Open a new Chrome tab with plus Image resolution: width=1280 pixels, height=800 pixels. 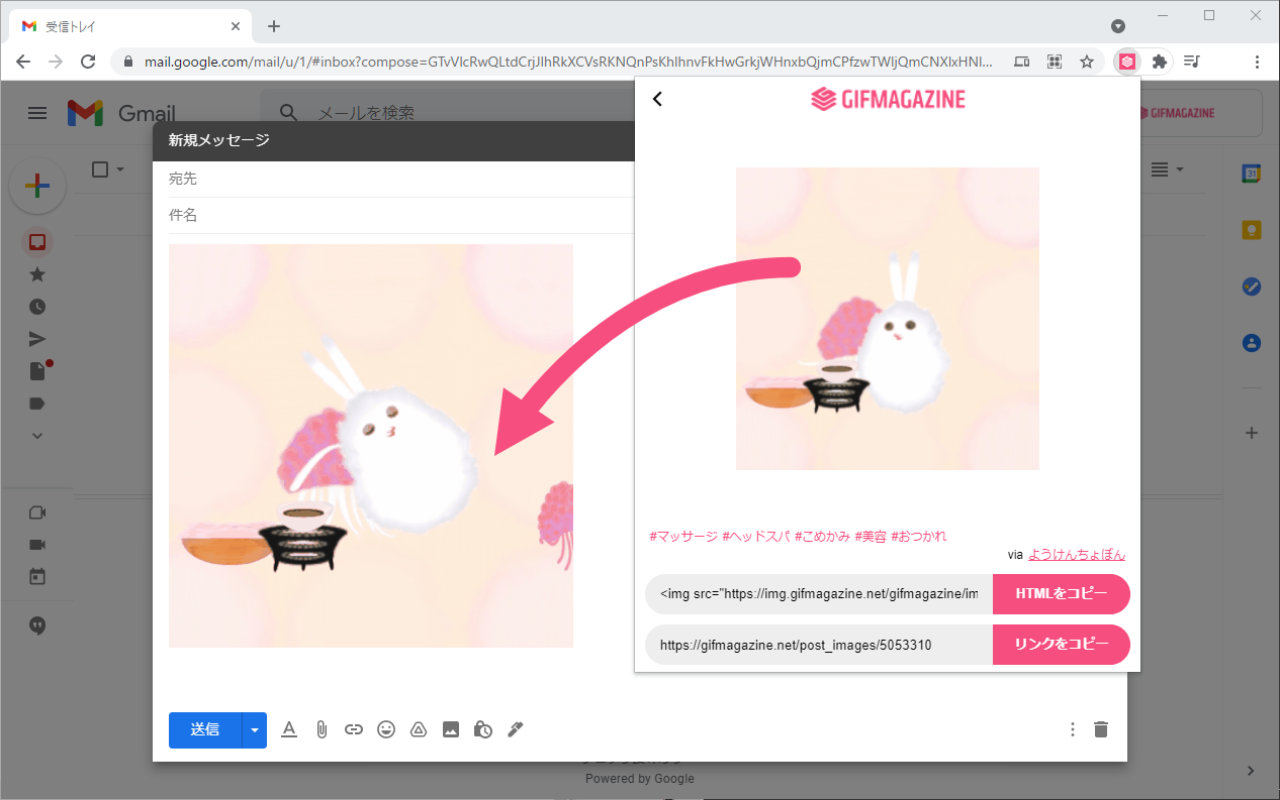click(x=274, y=26)
